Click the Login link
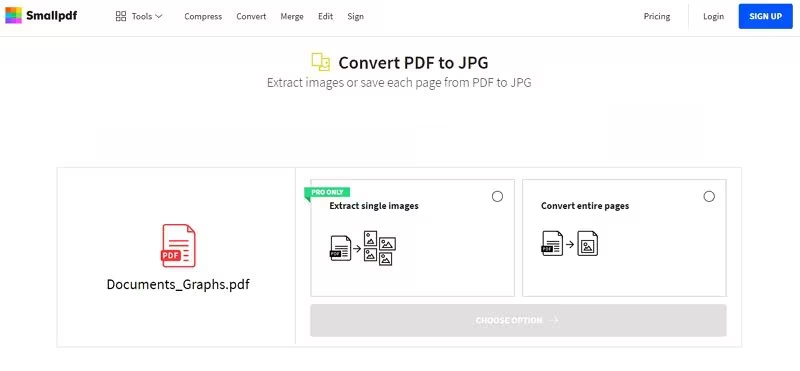The width and height of the screenshot is (800, 371). (713, 16)
